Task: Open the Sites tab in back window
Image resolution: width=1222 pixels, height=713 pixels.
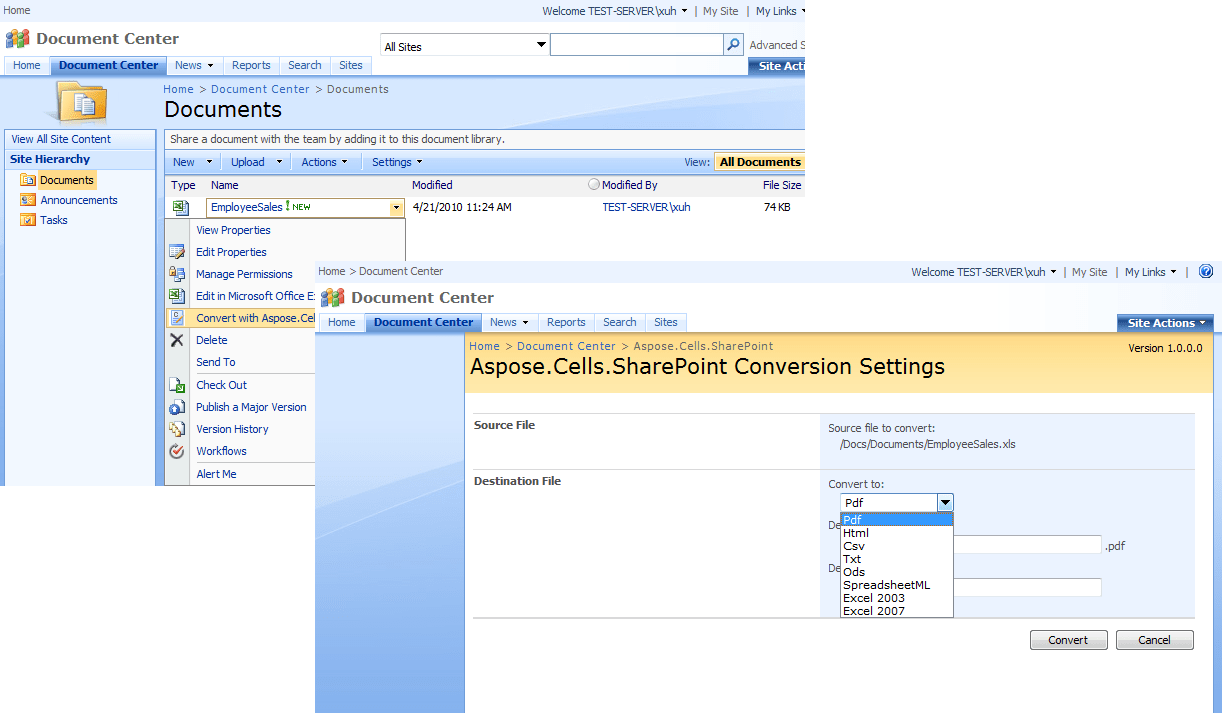Action: click(x=351, y=65)
